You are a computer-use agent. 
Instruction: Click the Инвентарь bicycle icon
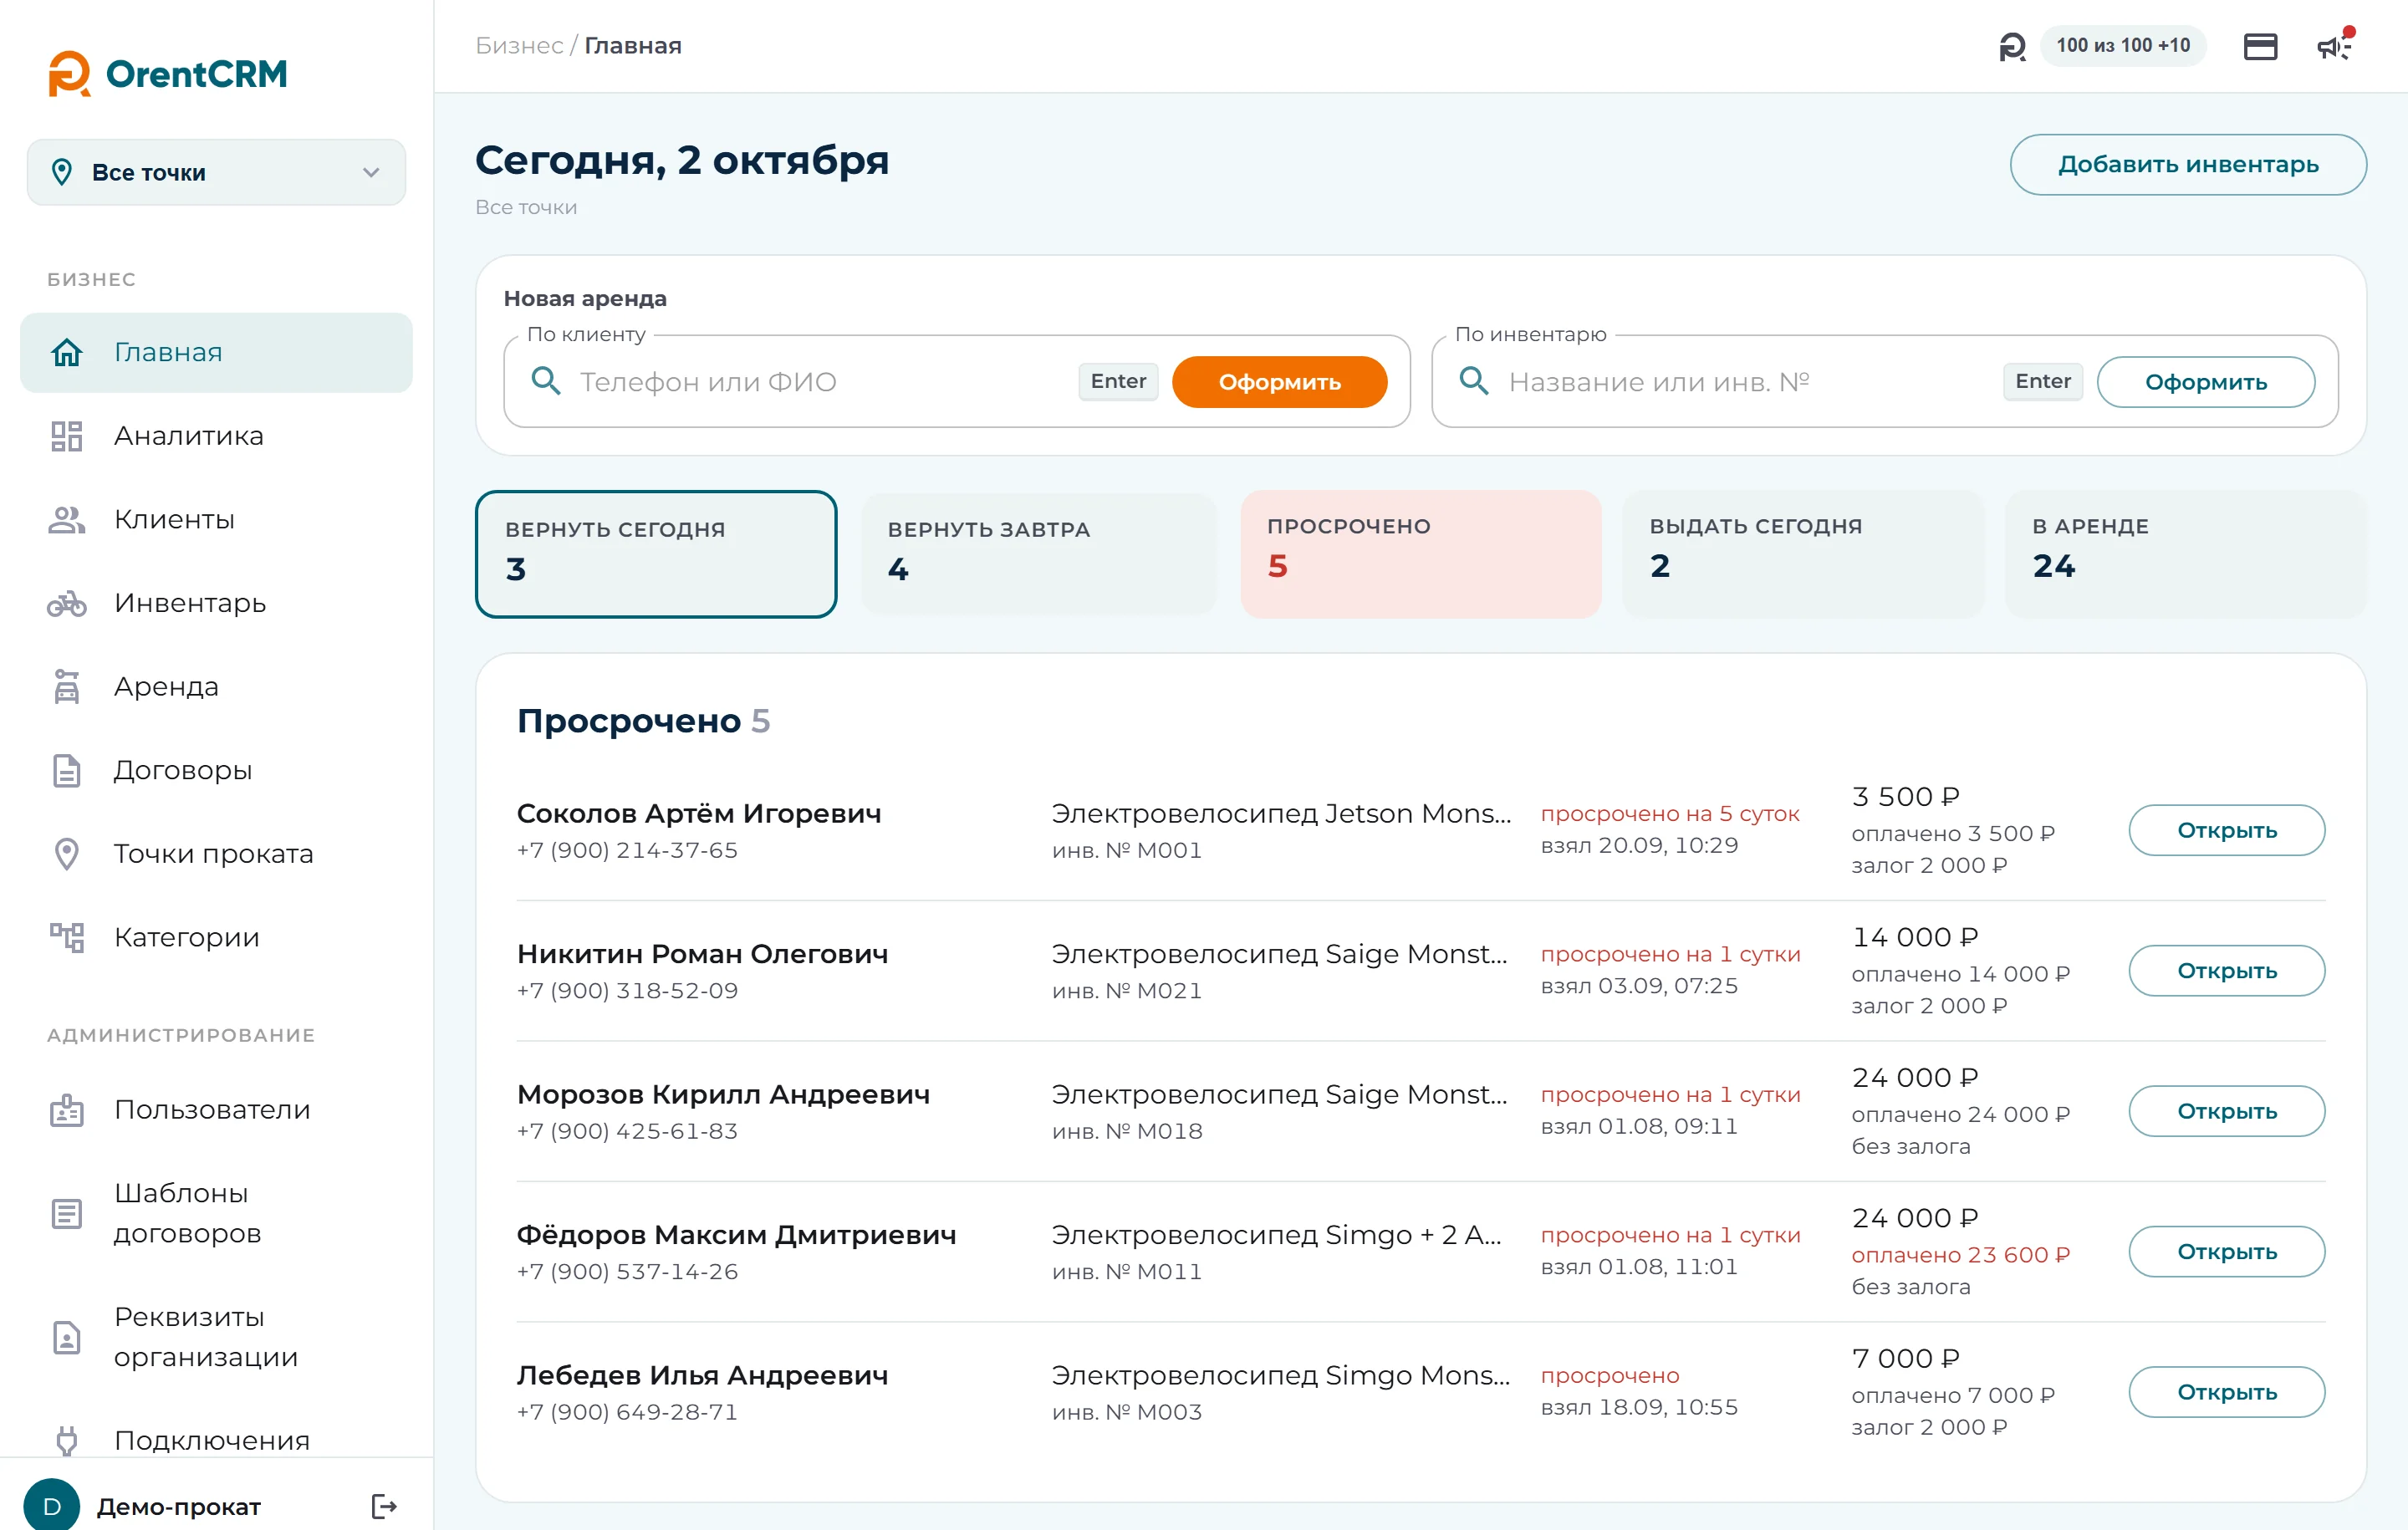tap(67, 603)
